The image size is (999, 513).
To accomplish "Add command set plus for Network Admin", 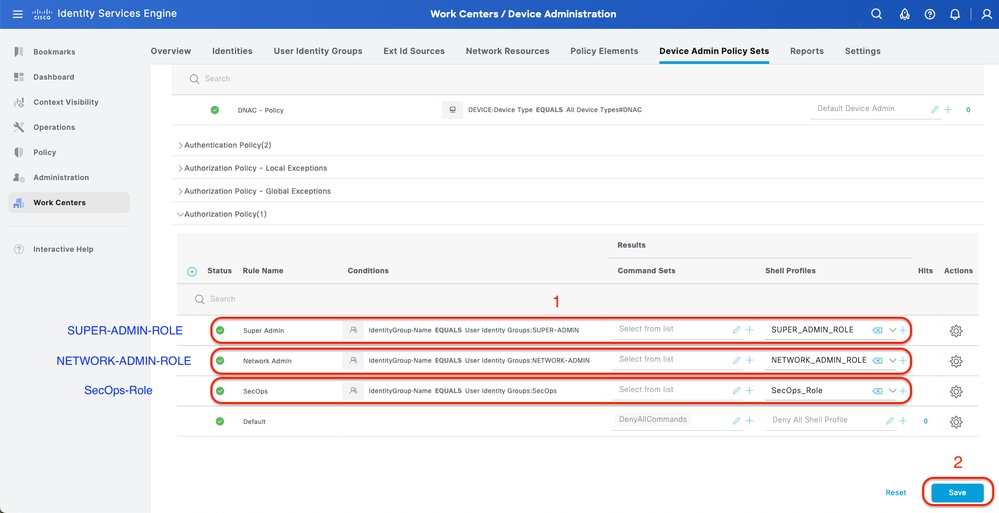I will [750, 360].
